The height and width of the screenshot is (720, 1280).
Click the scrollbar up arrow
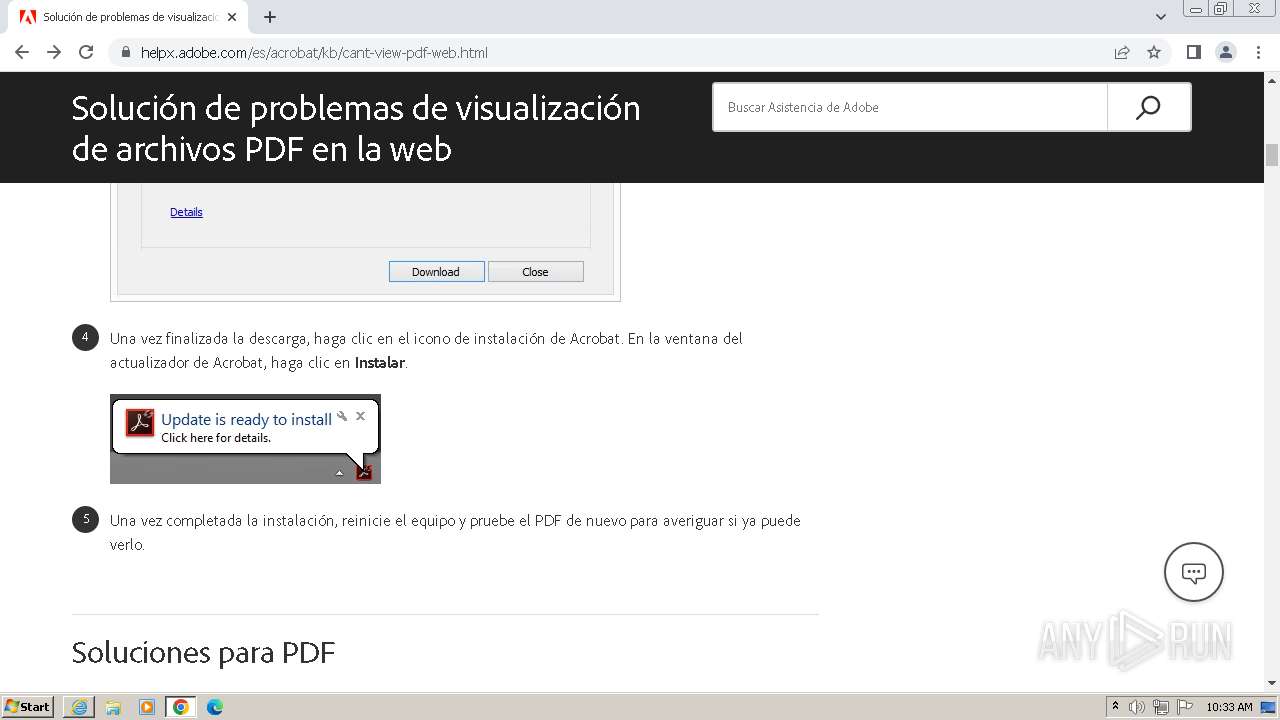click(x=1272, y=80)
